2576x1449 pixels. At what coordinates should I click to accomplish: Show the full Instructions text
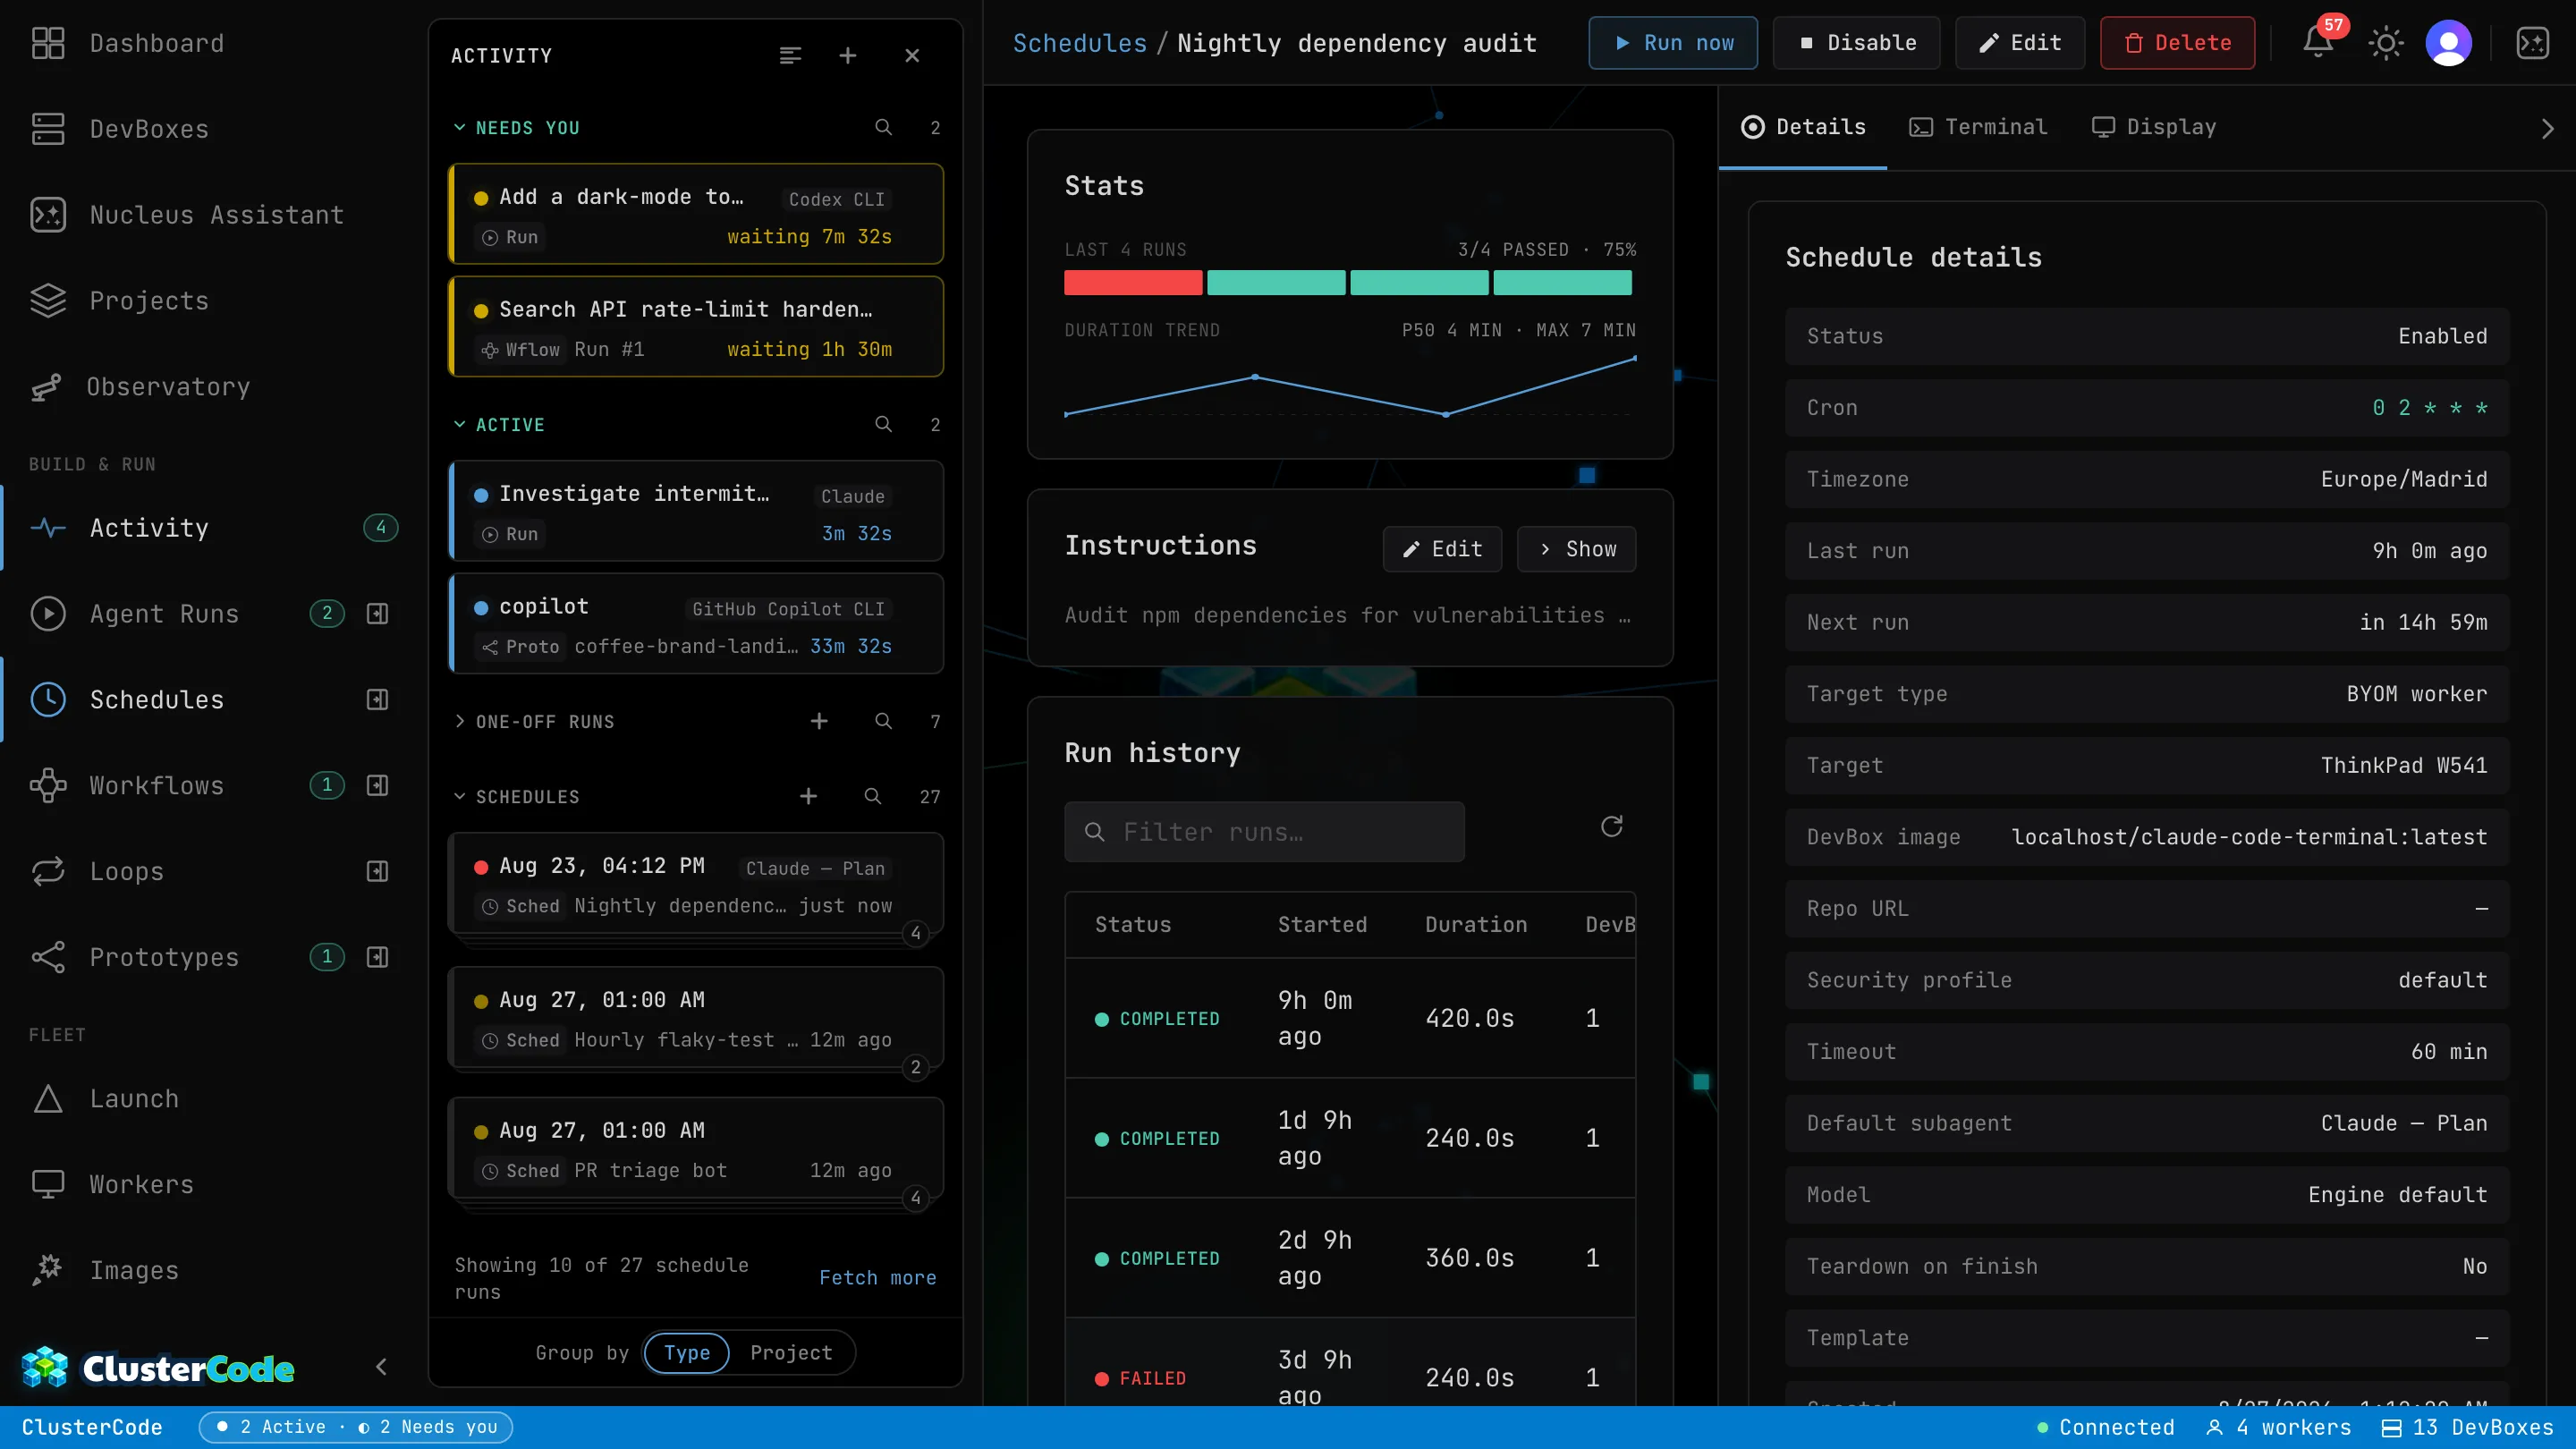pyautogui.click(x=1576, y=549)
